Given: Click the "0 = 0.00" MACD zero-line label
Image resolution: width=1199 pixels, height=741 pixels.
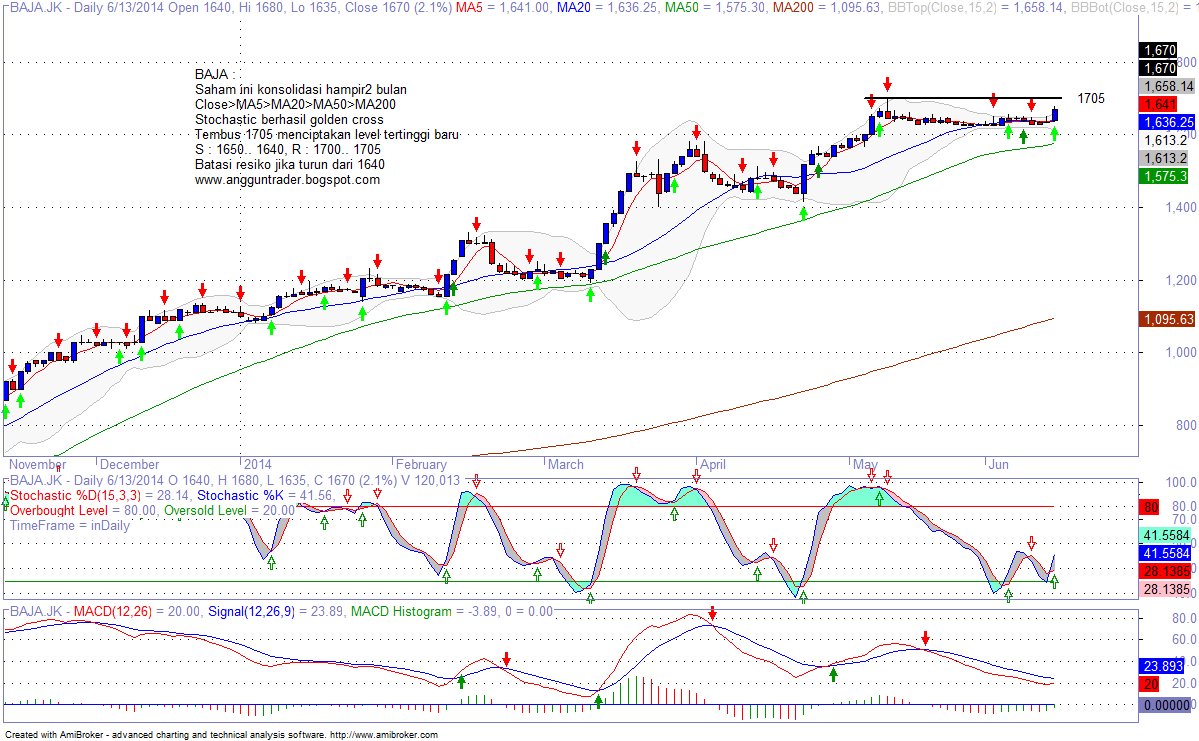Looking at the screenshot, I should click(x=529, y=612).
